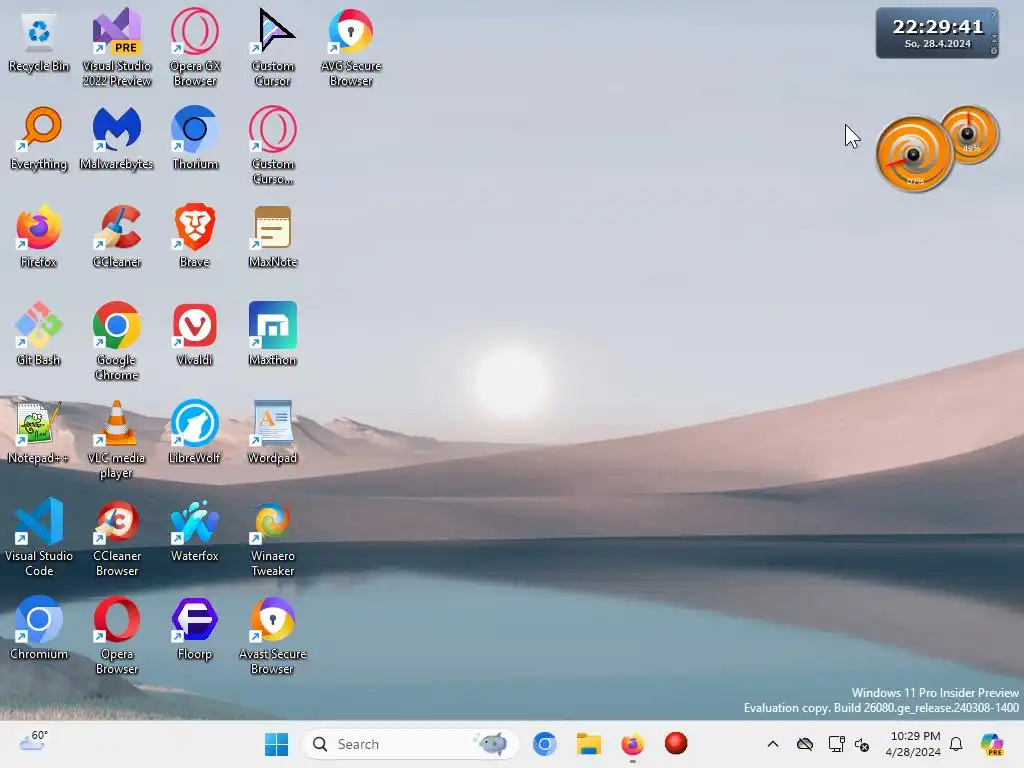Launch Visual Studio 2022 Preview shortcut
This screenshot has height=768, width=1024.
pos(116,47)
